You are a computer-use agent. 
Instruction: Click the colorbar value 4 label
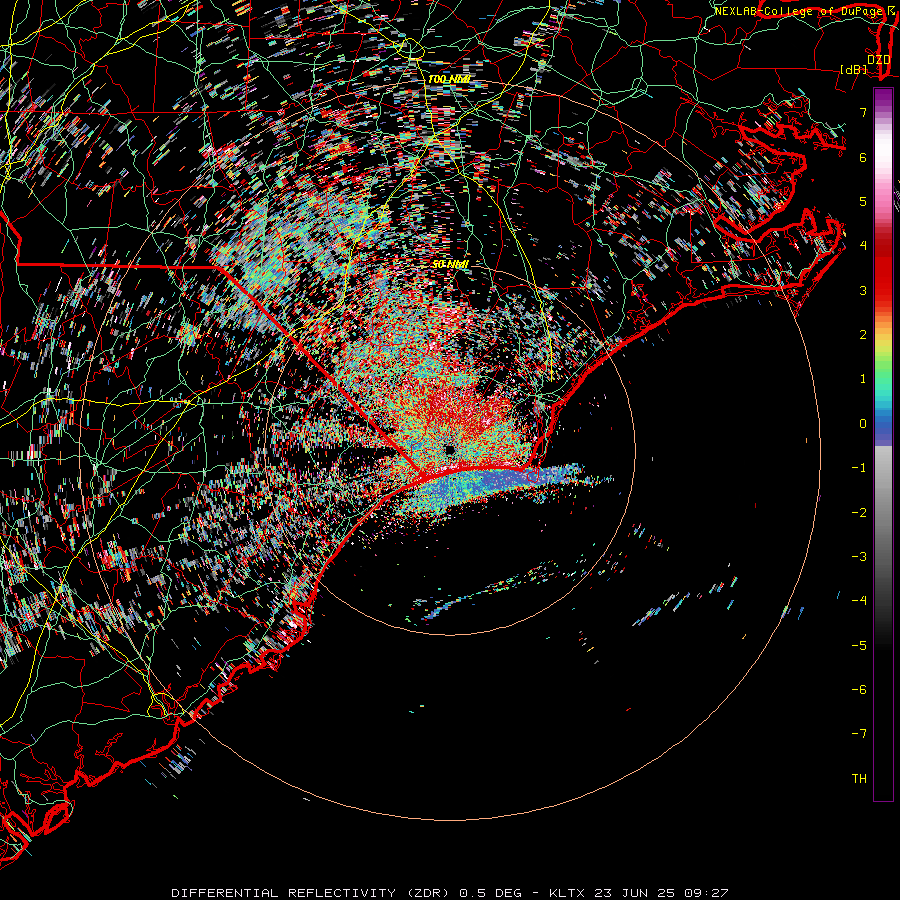click(x=863, y=246)
